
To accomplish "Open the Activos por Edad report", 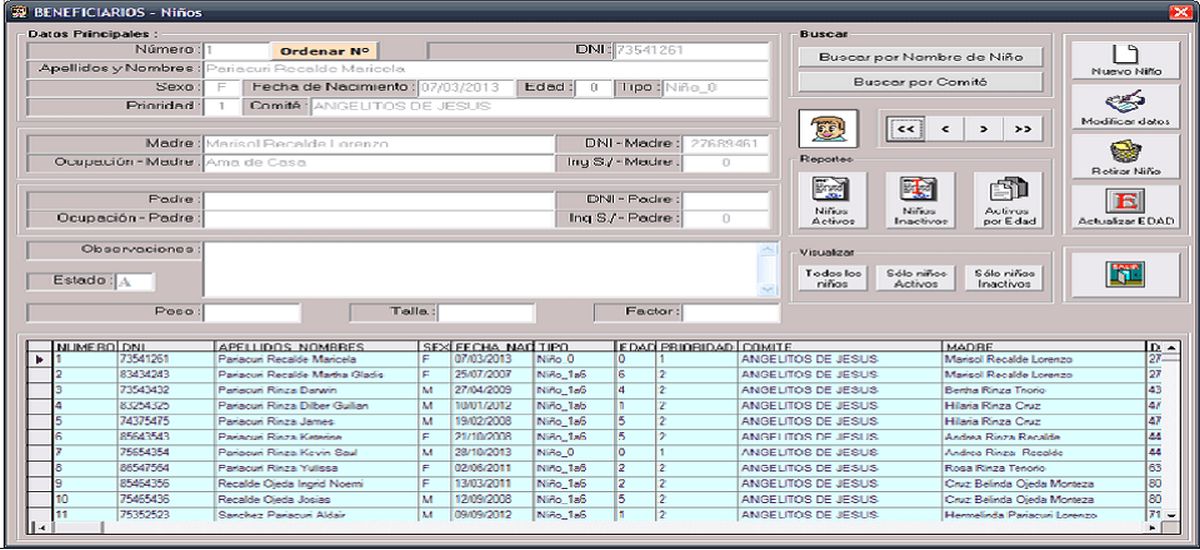I will point(1008,200).
